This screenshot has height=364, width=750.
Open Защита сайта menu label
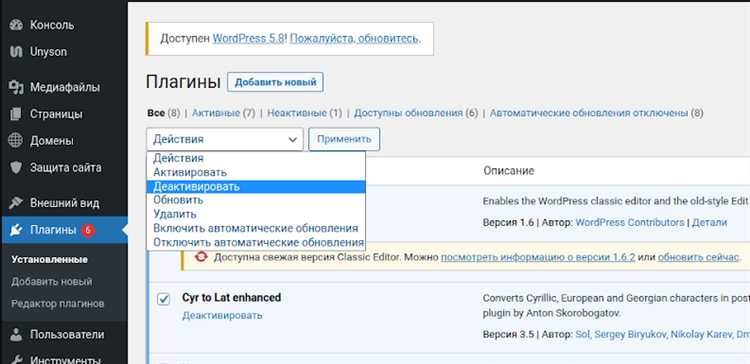pyautogui.click(x=66, y=168)
